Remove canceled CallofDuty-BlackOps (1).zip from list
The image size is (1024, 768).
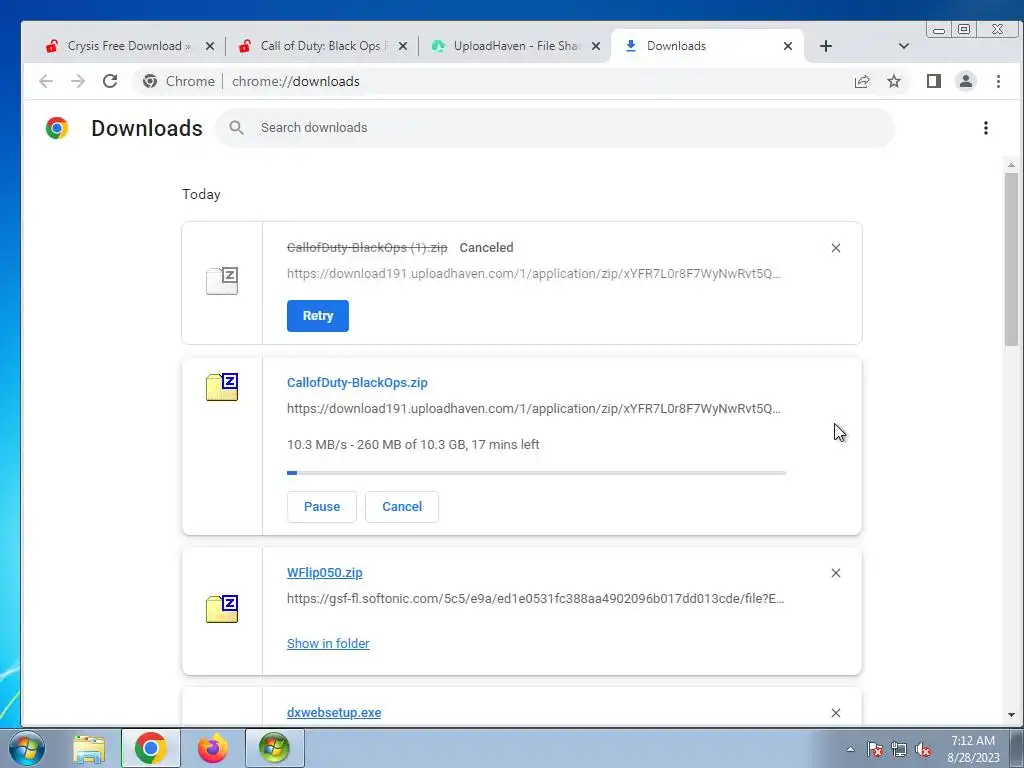coord(835,248)
